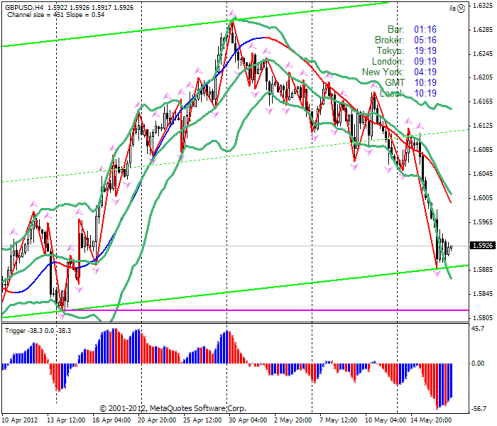Click time axis label '13 Apr 12:00'
This screenshot has width=497, height=426.
[x=66, y=420]
